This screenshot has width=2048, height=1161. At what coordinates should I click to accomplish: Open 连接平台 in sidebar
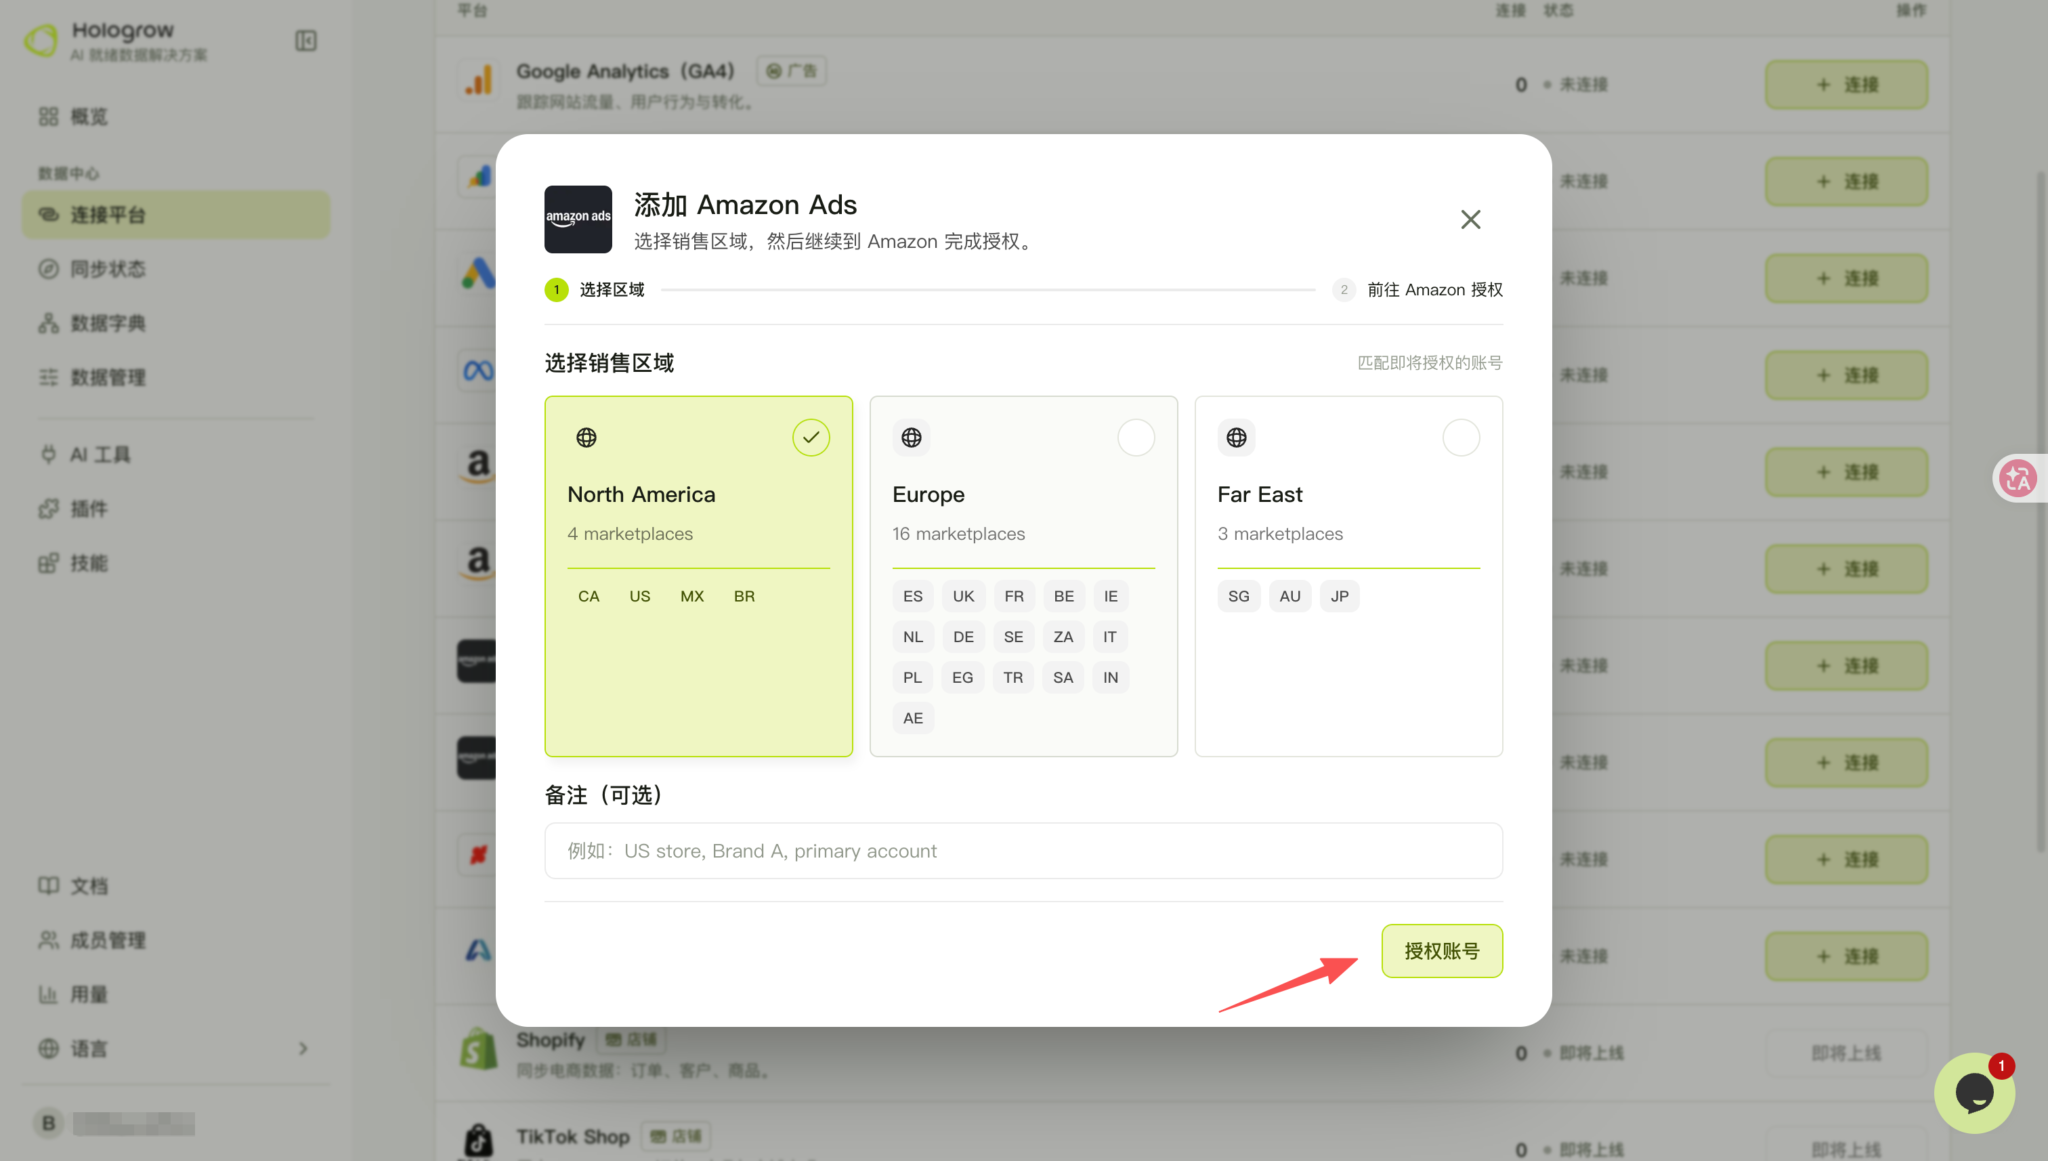(175, 215)
